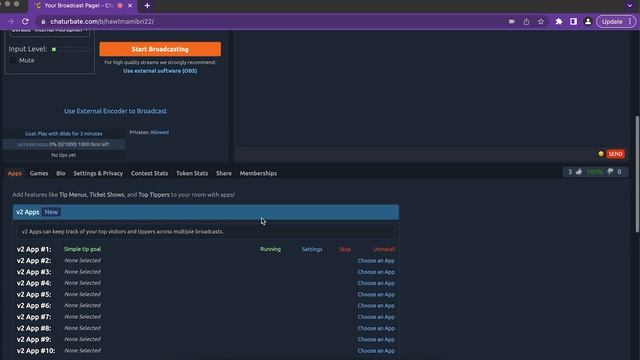
Task: Choose an App for v2 App #7
Action: click(x=376, y=317)
